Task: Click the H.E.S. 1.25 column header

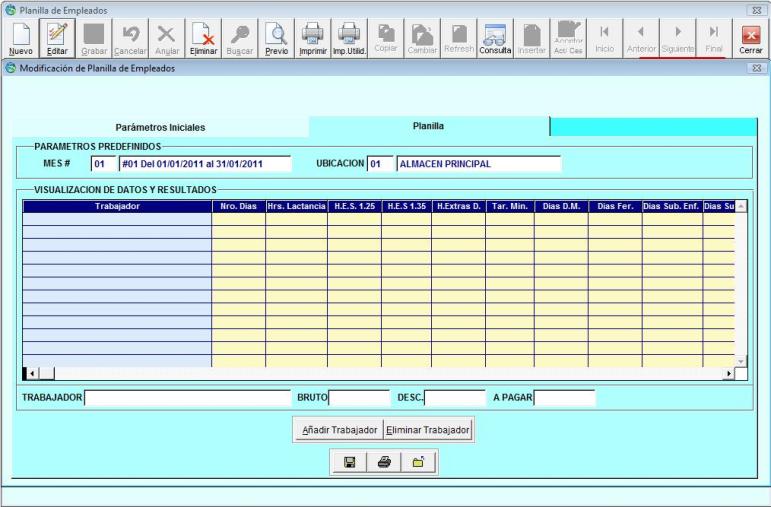Action: point(355,206)
